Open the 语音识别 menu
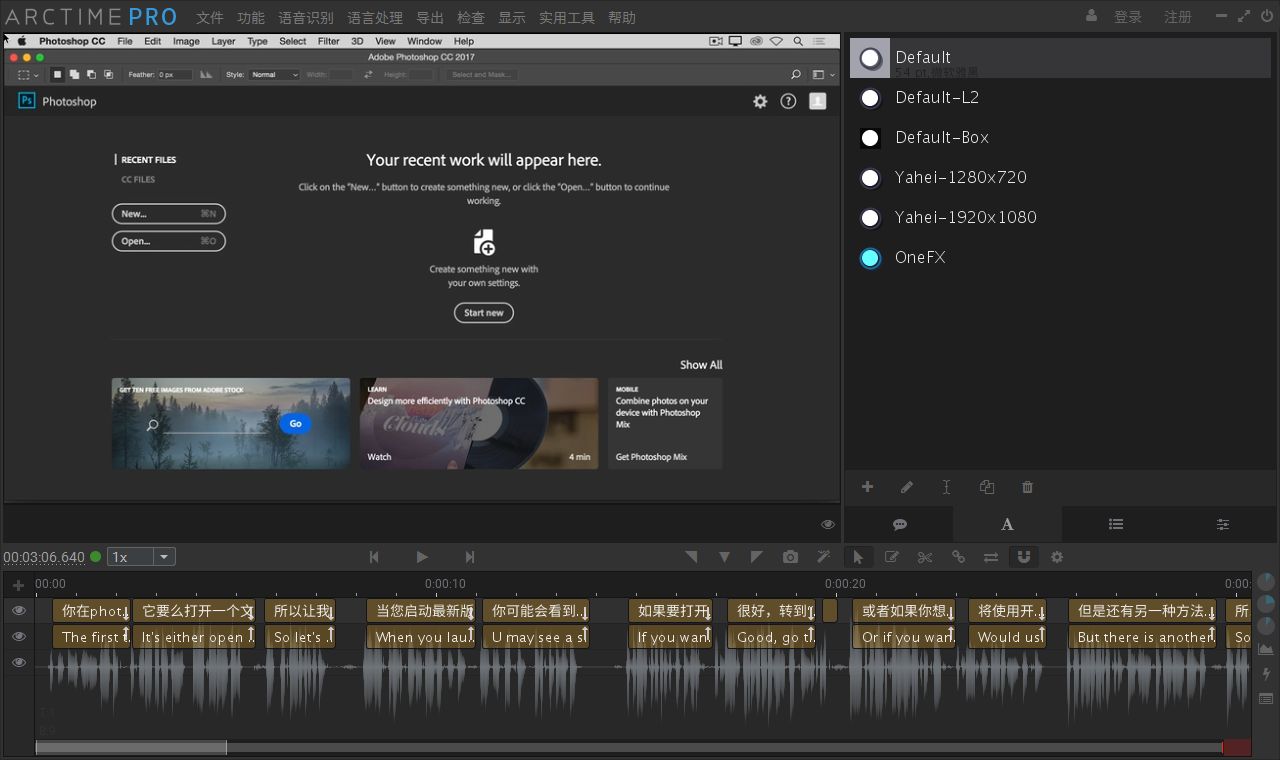The image size is (1280, 760). pyautogui.click(x=306, y=18)
